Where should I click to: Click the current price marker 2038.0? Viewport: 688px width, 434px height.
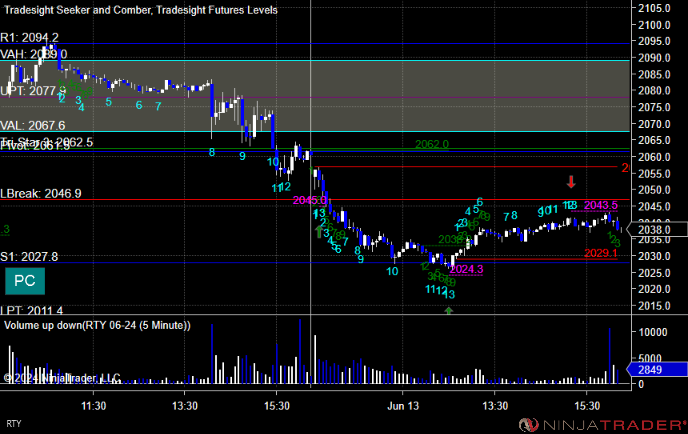pyautogui.click(x=657, y=230)
